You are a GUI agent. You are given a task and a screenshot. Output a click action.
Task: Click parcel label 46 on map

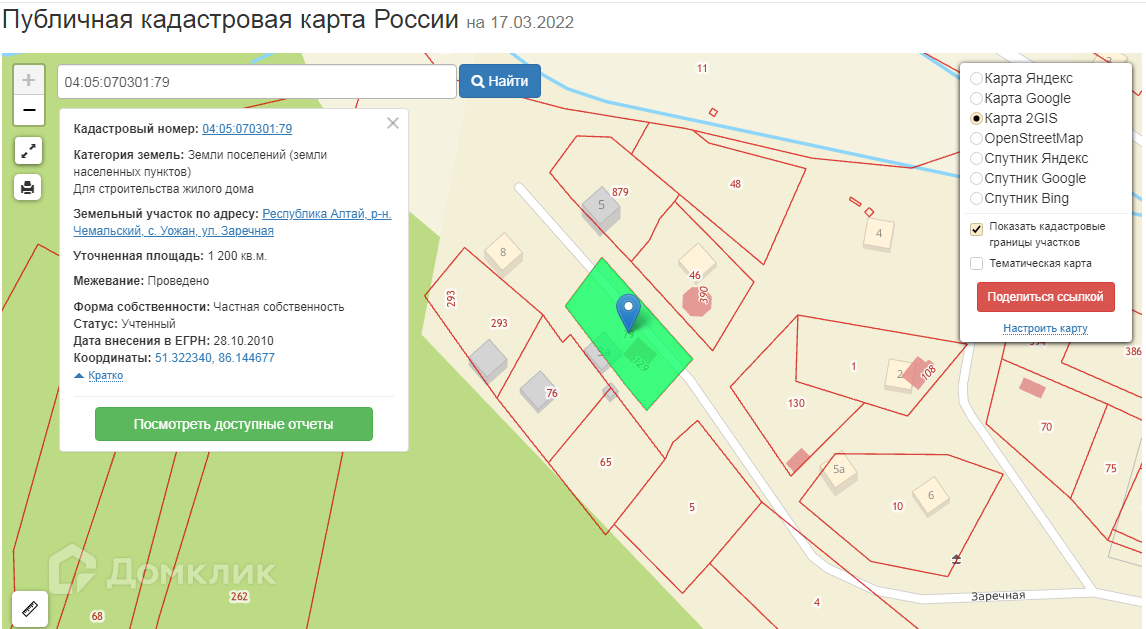click(x=694, y=275)
